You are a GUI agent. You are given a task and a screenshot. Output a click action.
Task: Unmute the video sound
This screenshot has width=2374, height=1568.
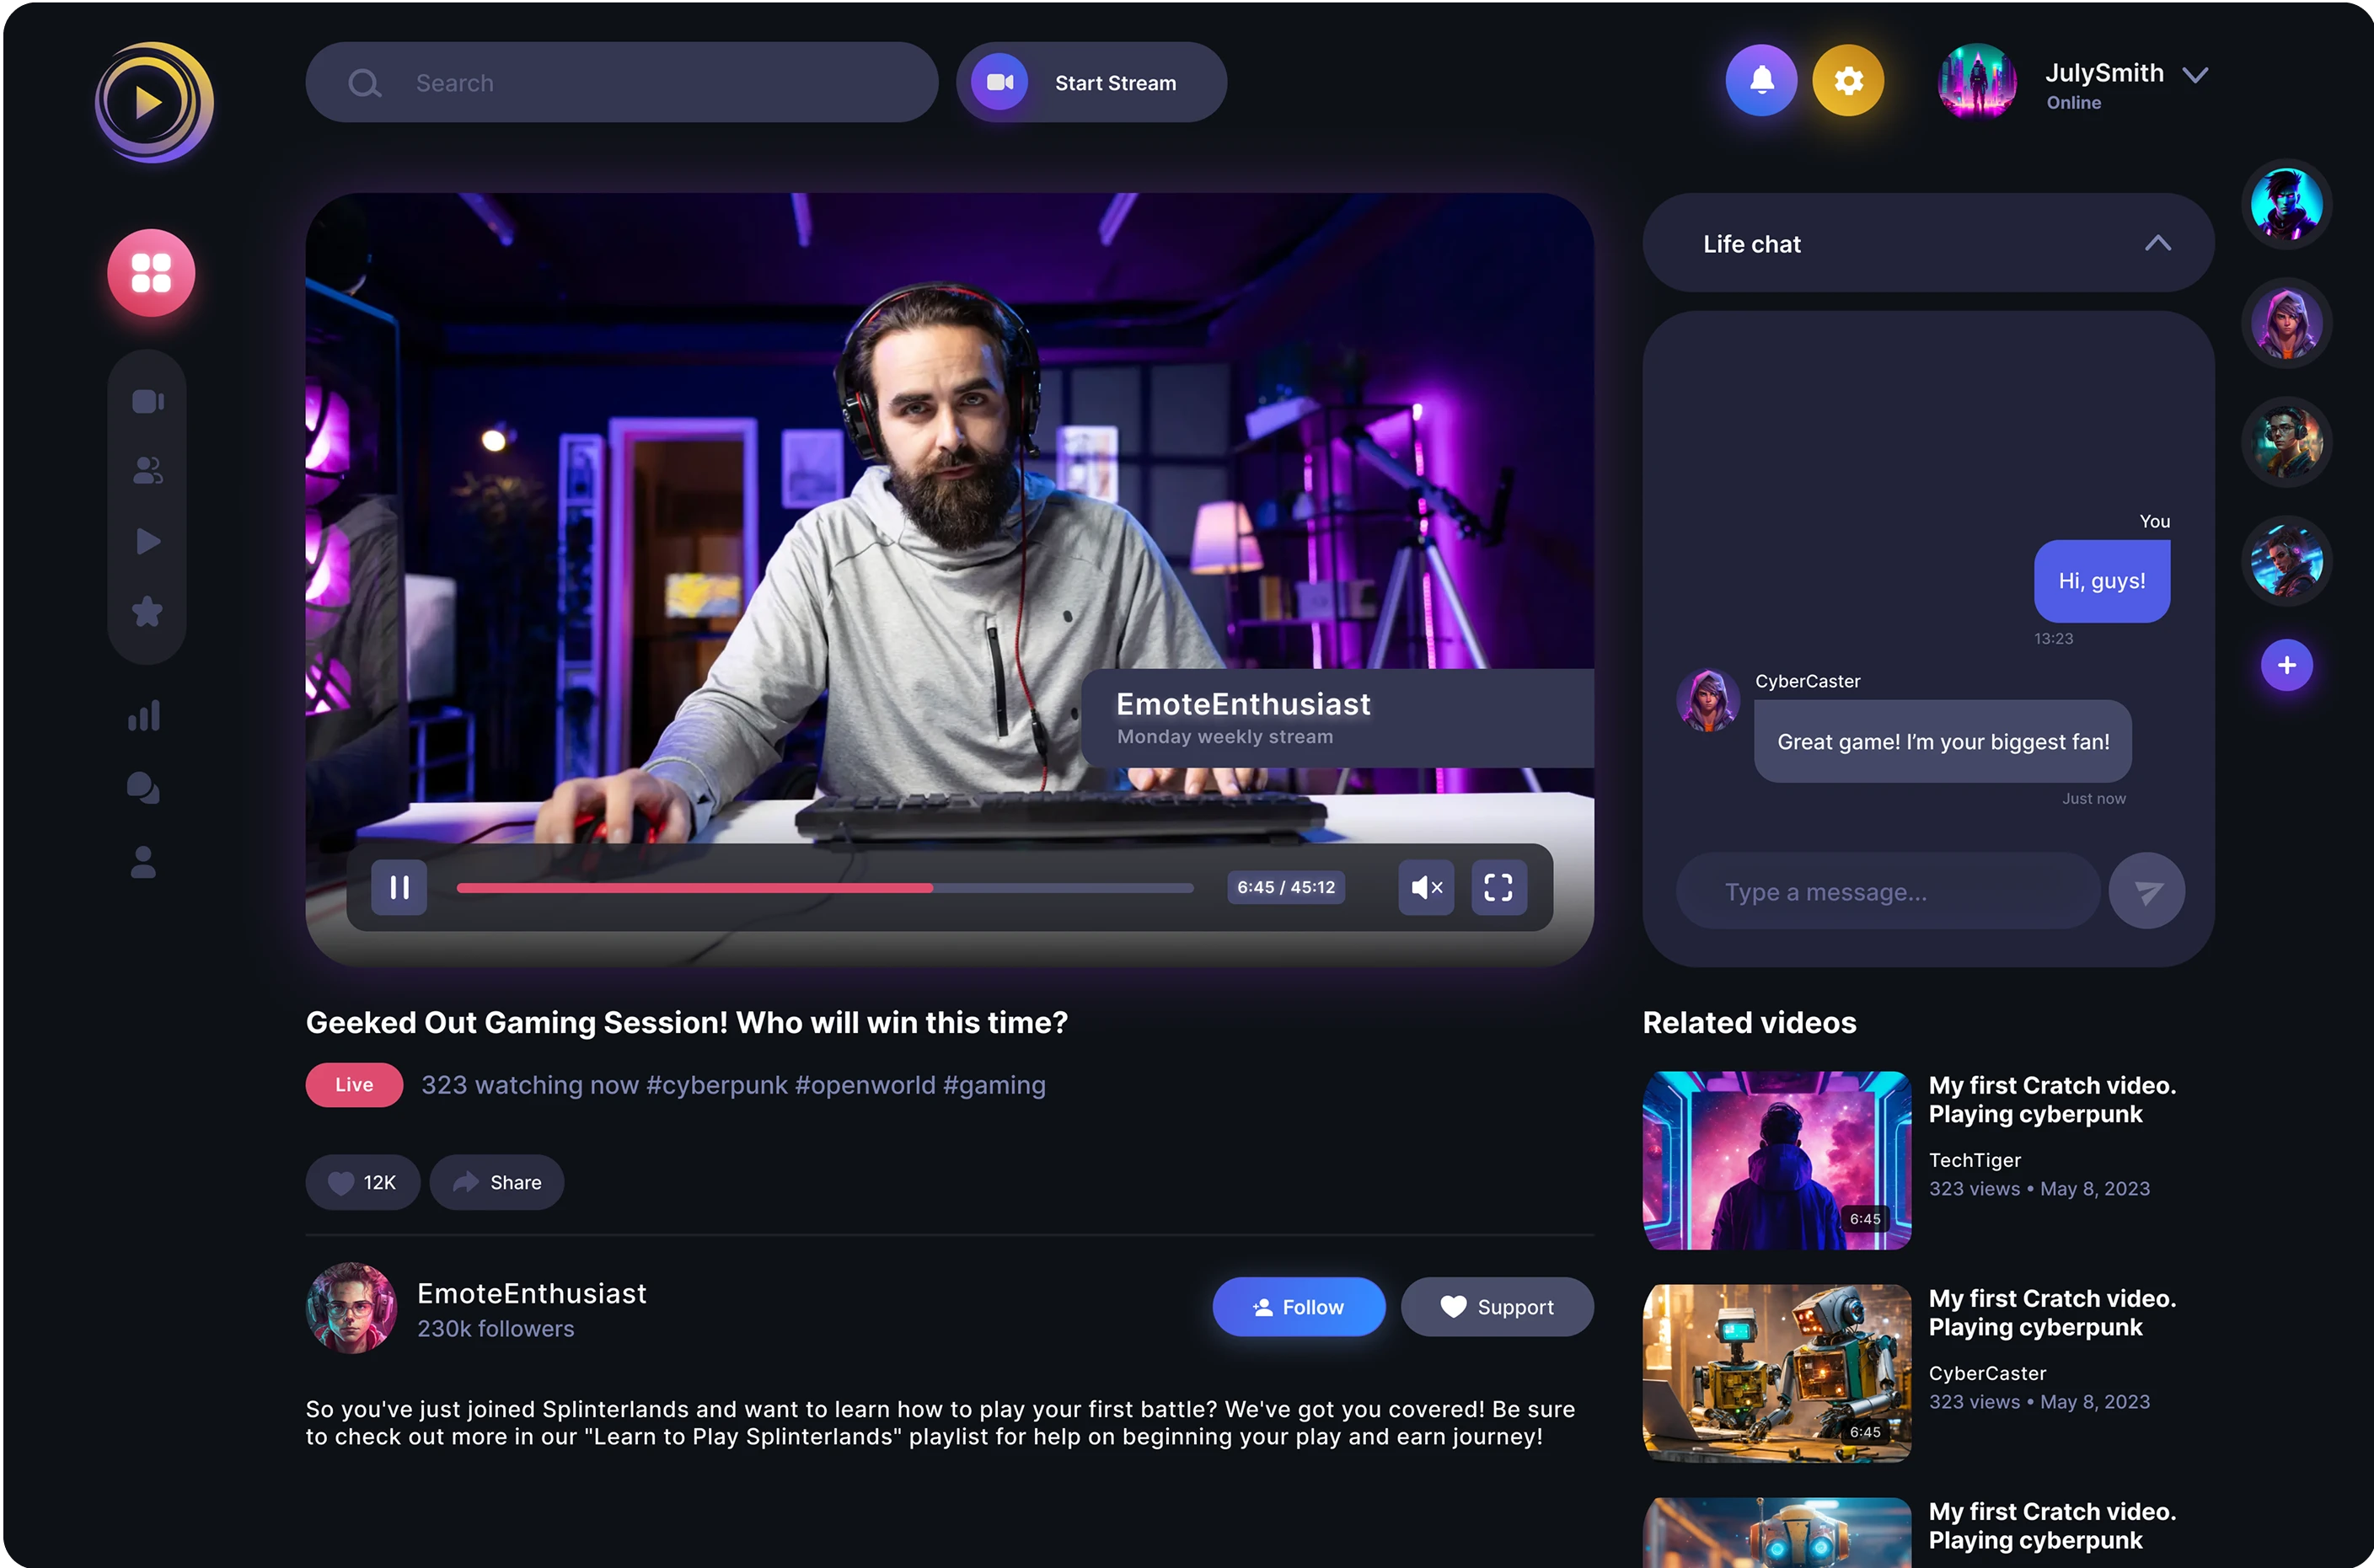coord(1426,887)
